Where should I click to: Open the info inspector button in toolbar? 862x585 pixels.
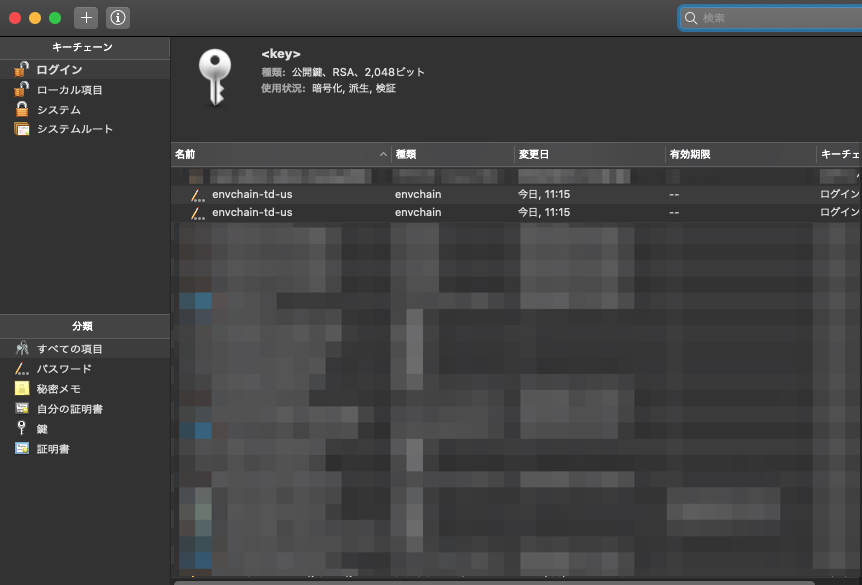pos(118,18)
